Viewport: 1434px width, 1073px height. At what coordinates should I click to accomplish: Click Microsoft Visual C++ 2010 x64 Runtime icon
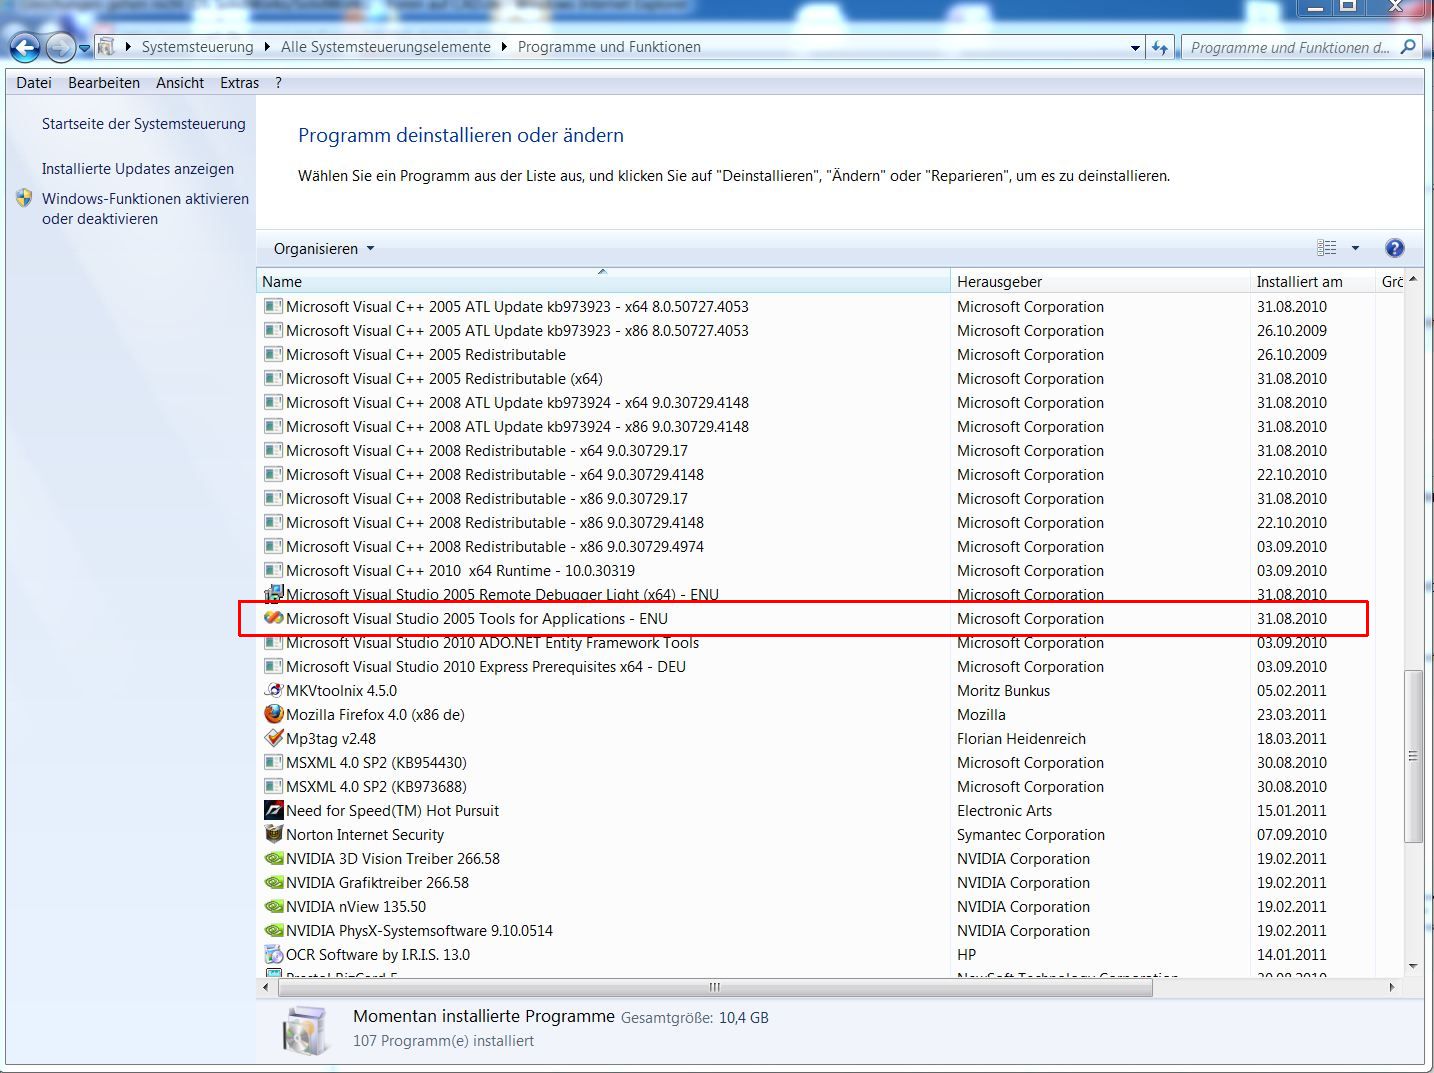click(274, 570)
